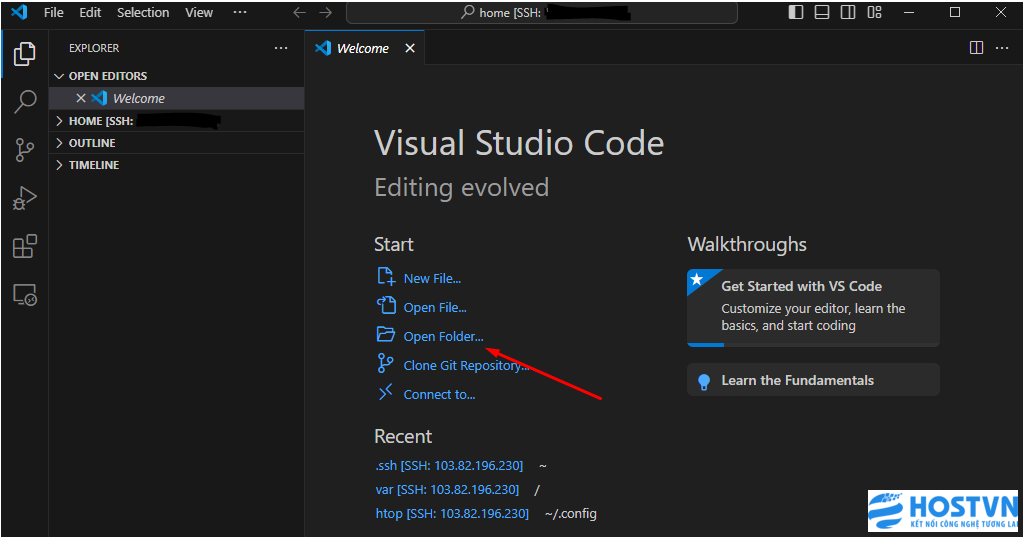Click the Clone Git Repository... link
Viewport: 1023px width, 537px height.
point(466,365)
